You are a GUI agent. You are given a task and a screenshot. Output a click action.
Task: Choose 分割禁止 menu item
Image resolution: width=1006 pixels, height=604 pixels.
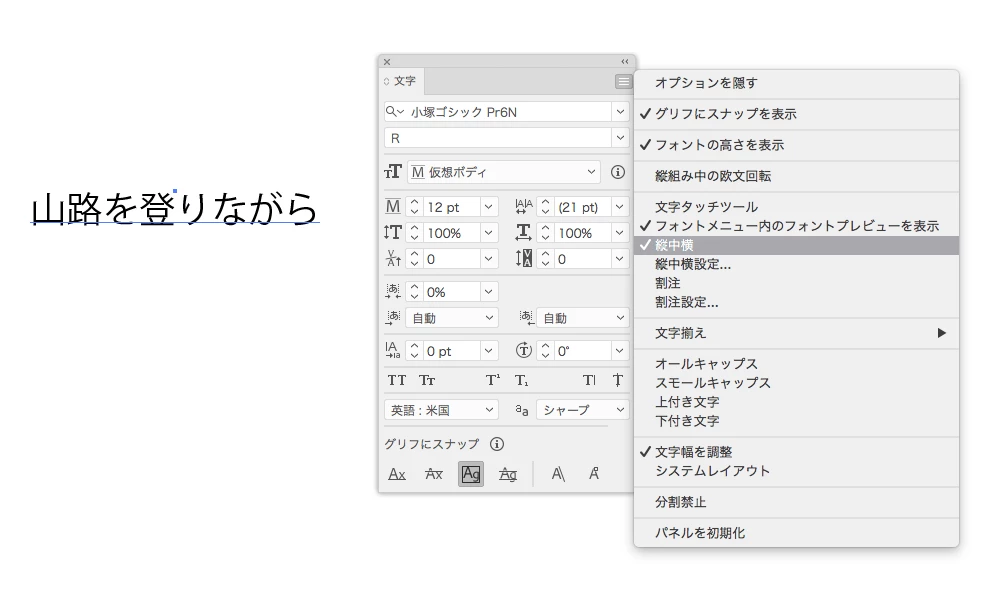tap(796, 502)
